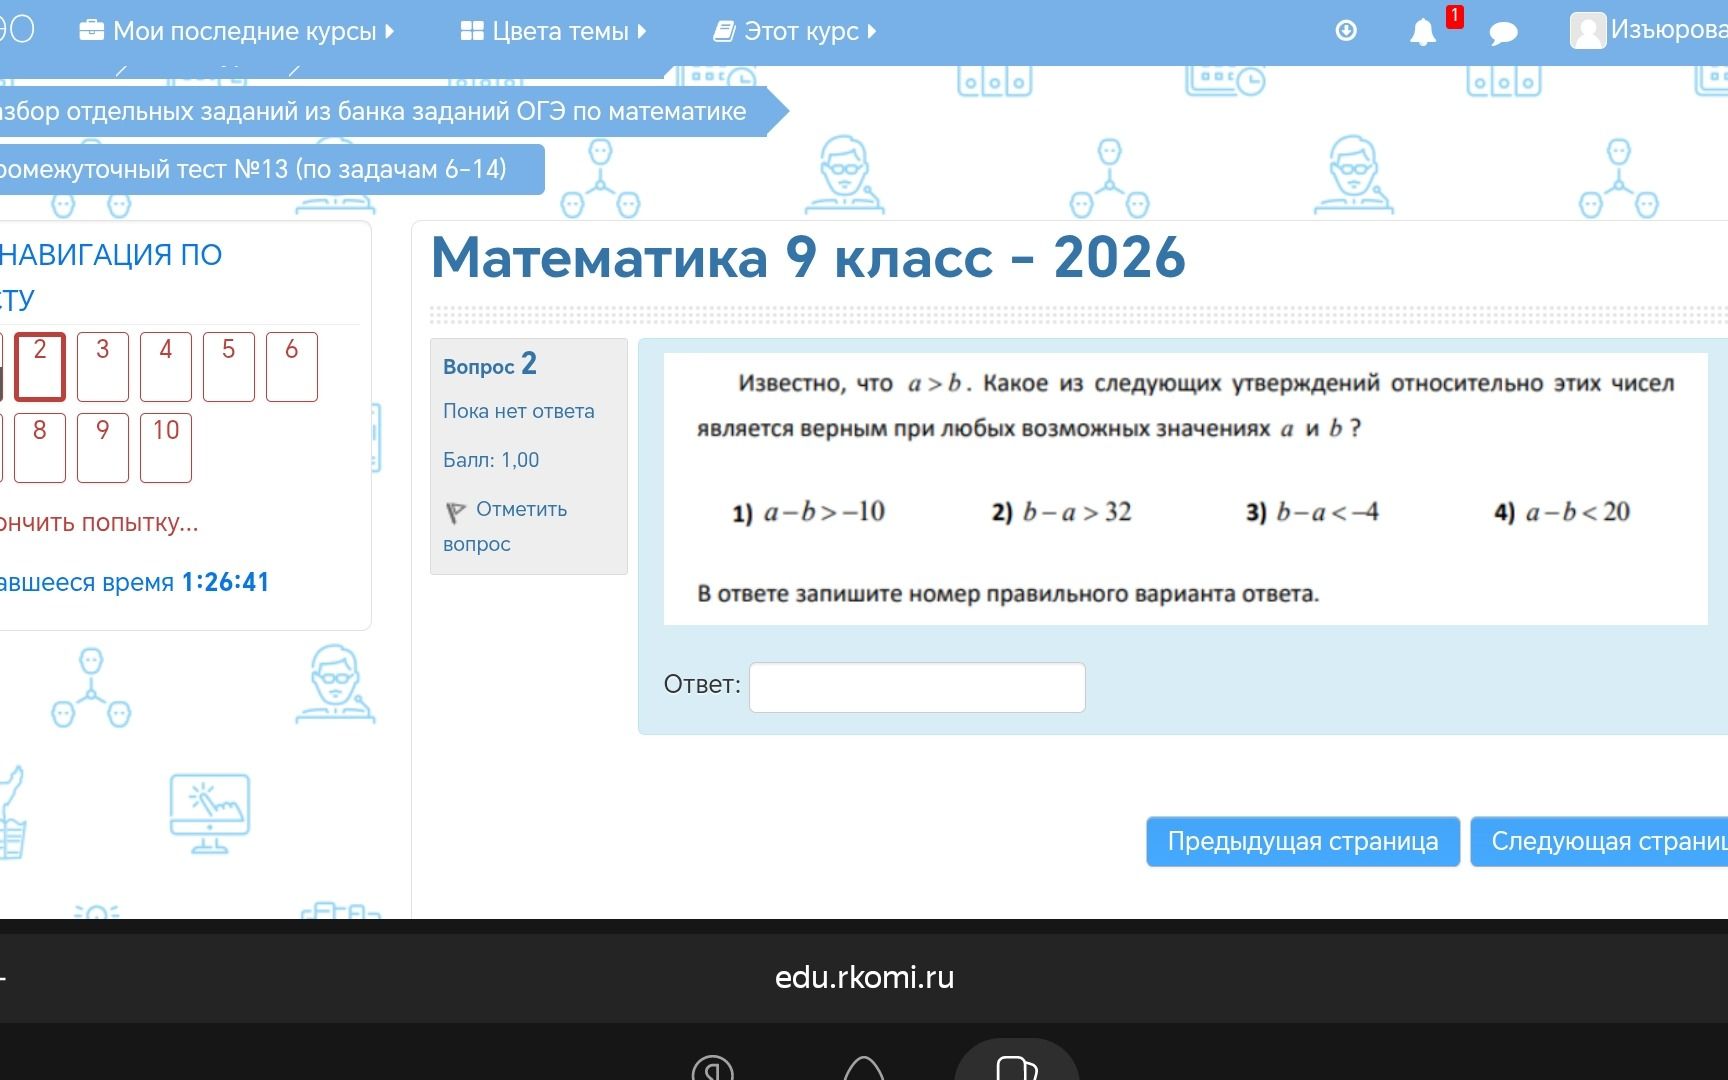Click the Следующая страница button
Viewport: 1728px width, 1080px height.
click(1599, 842)
